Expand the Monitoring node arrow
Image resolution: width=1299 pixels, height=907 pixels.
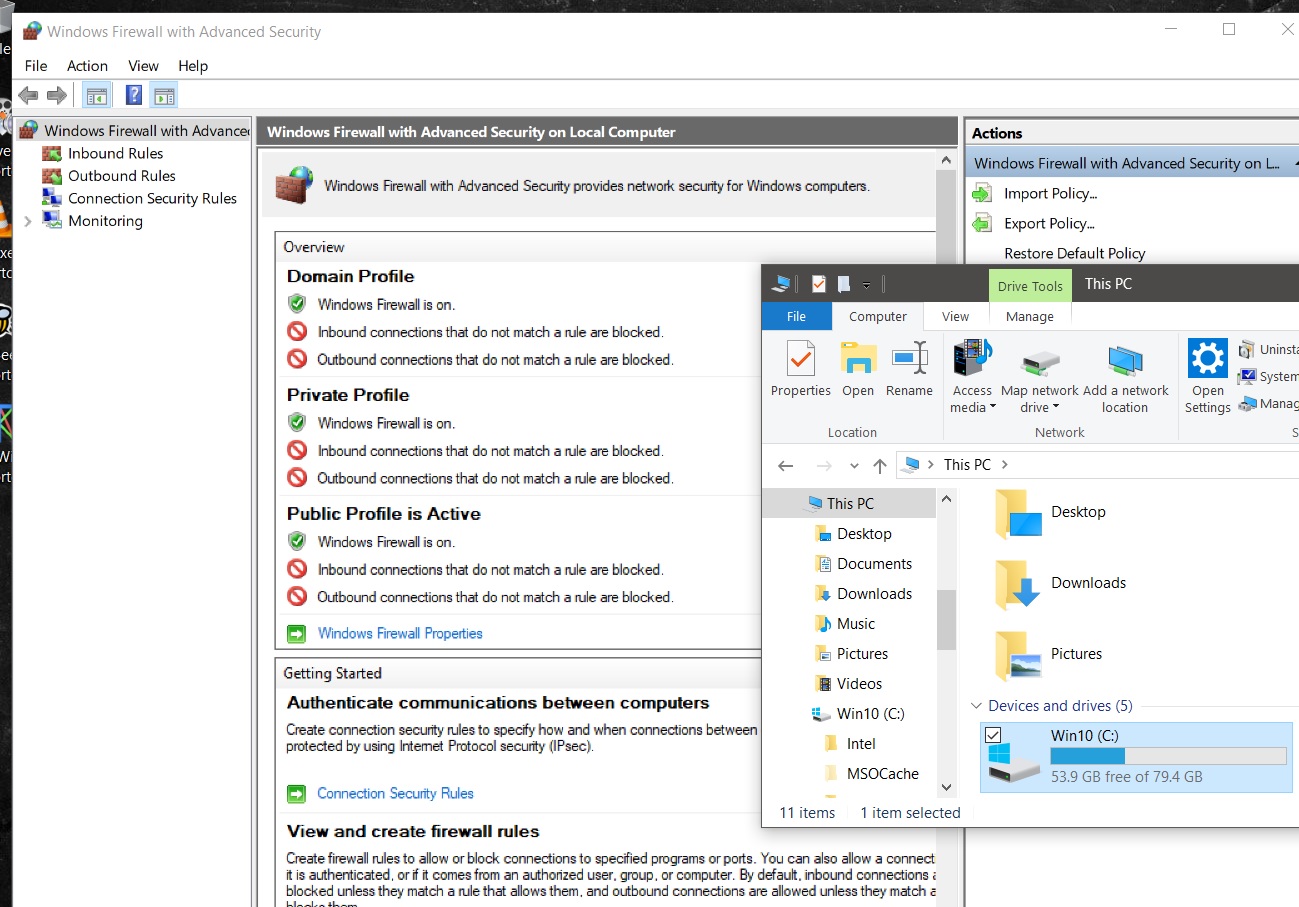(x=28, y=221)
